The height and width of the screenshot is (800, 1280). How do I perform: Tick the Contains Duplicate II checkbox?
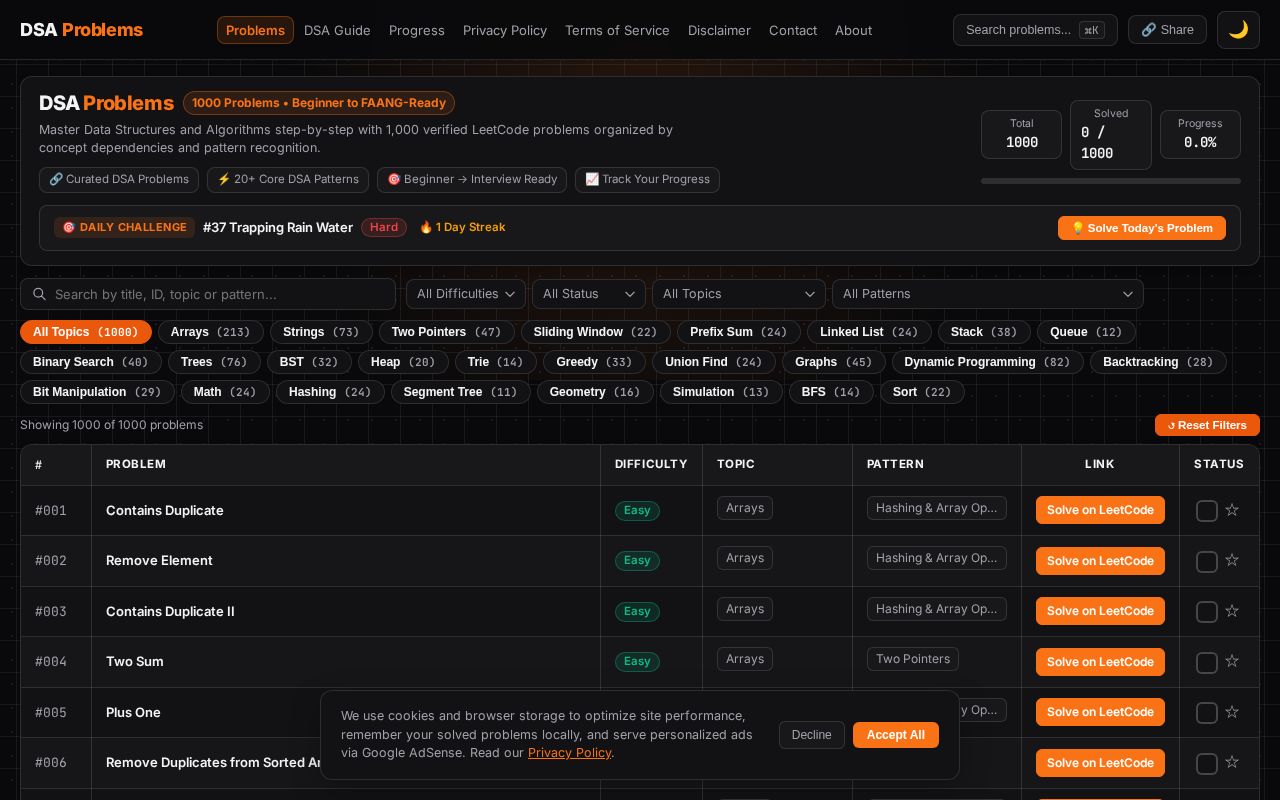coord(1207,612)
